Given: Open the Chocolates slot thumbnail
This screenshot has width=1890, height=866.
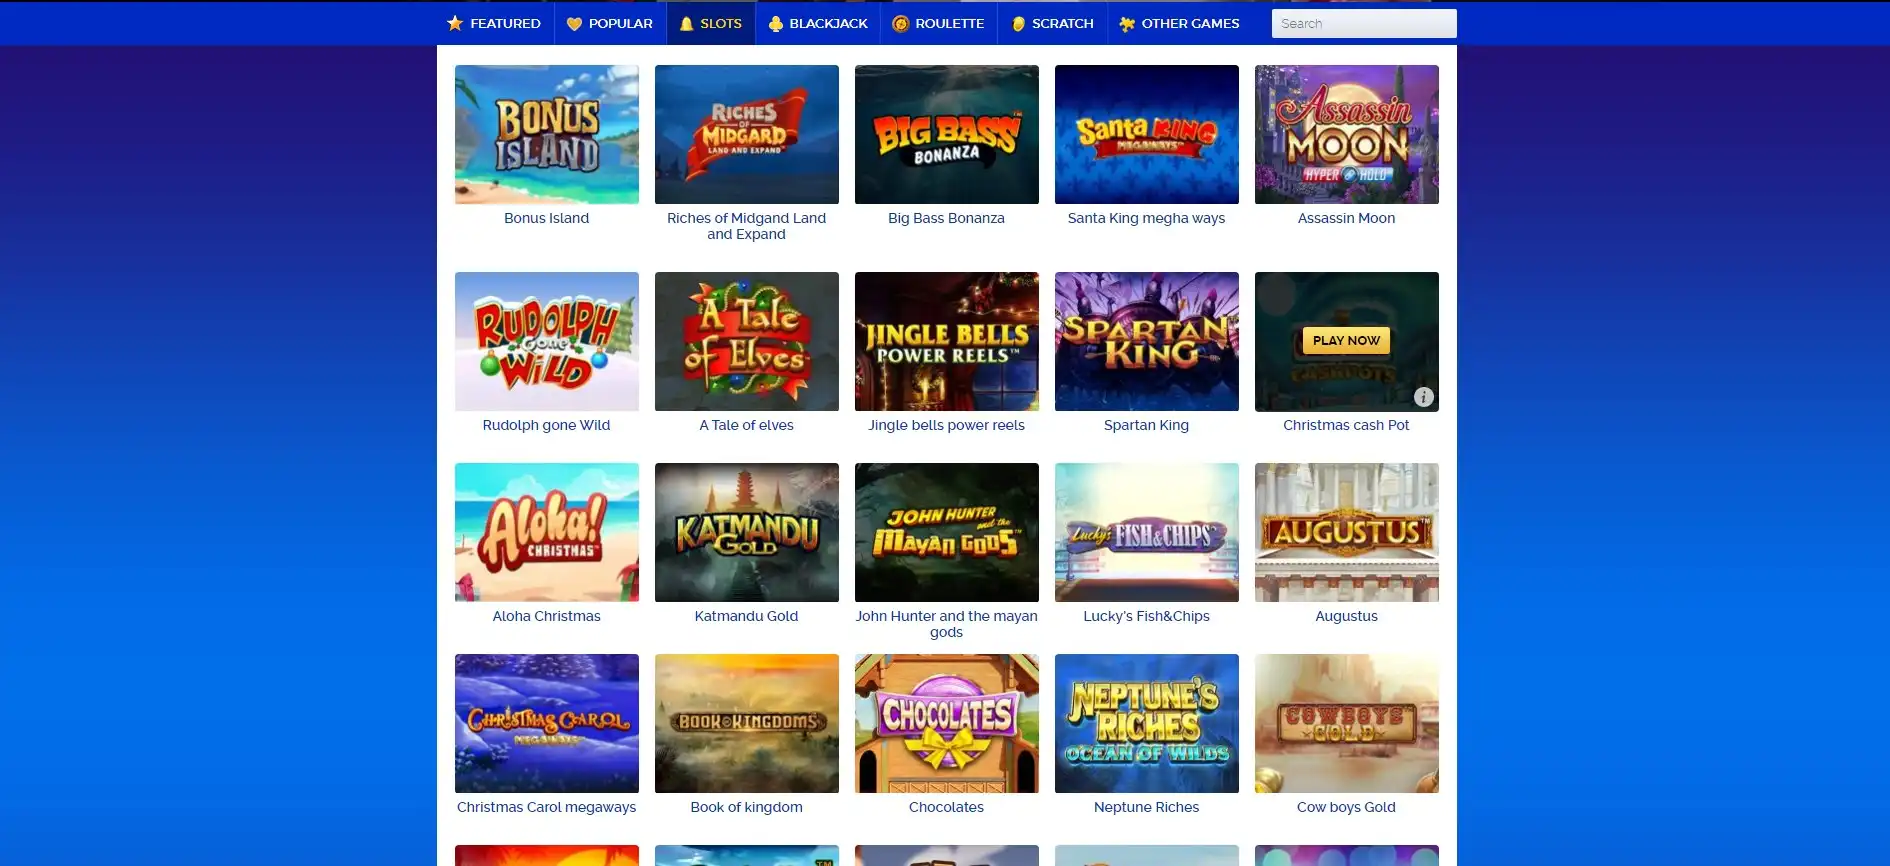Looking at the screenshot, I should 946,723.
